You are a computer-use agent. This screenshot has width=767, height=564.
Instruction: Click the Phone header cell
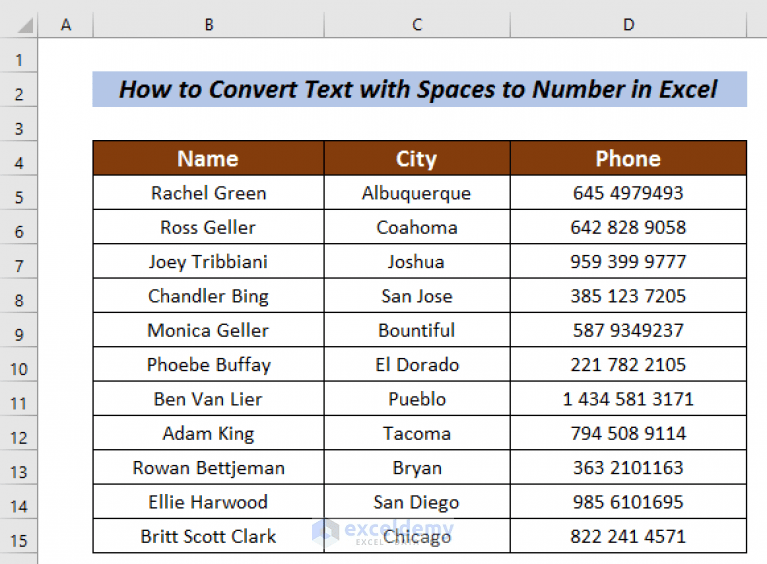point(629,158)
